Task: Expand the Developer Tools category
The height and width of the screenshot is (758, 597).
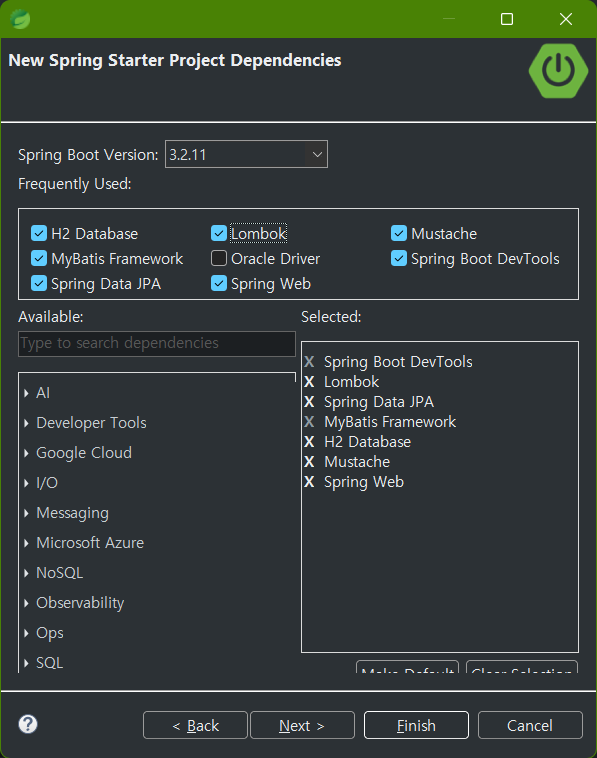Action: click(26, 423)
